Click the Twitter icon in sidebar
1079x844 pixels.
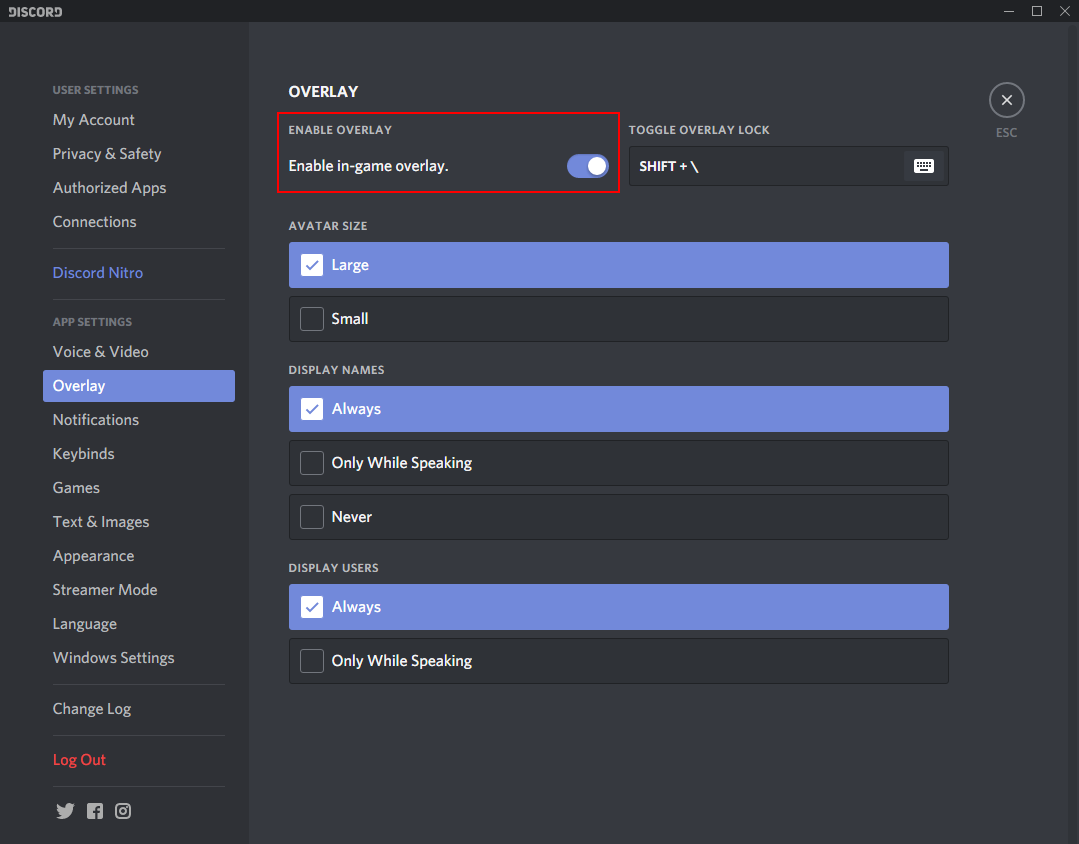(x=65, y=811)
